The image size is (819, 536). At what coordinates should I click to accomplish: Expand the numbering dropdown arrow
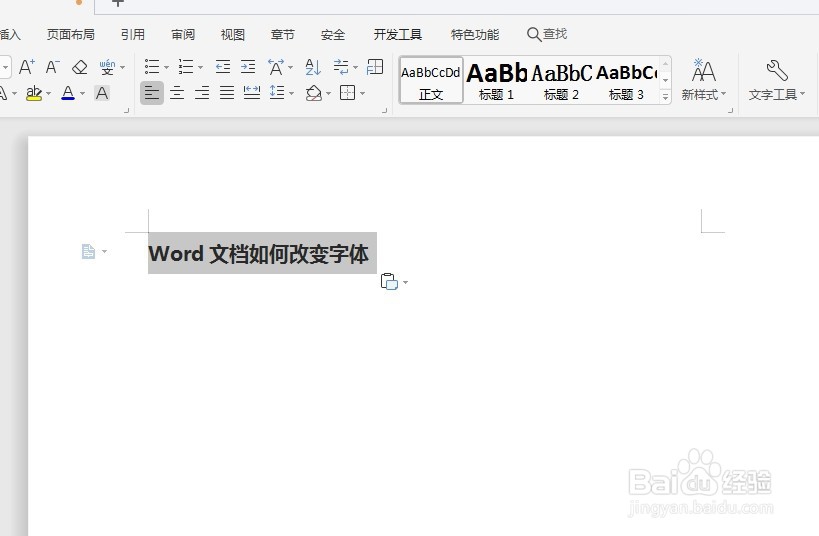pos(201,67)
